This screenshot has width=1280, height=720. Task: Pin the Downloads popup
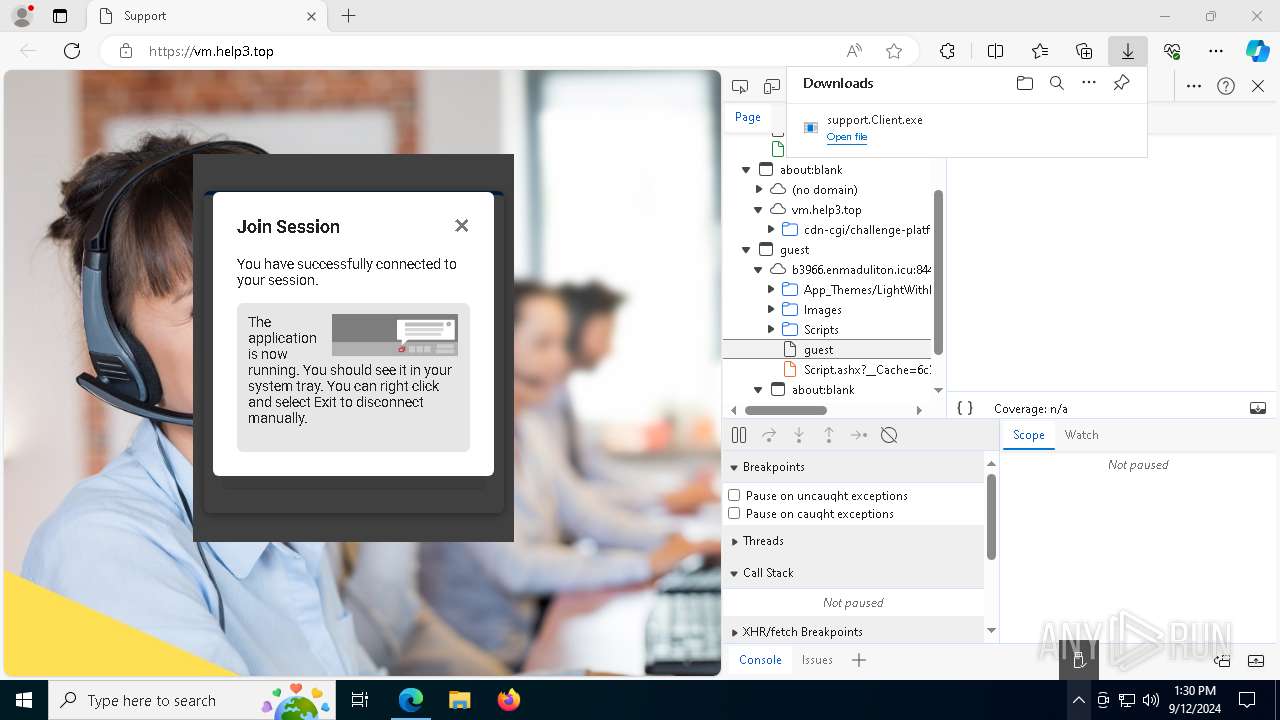[x=1121, y=84]
